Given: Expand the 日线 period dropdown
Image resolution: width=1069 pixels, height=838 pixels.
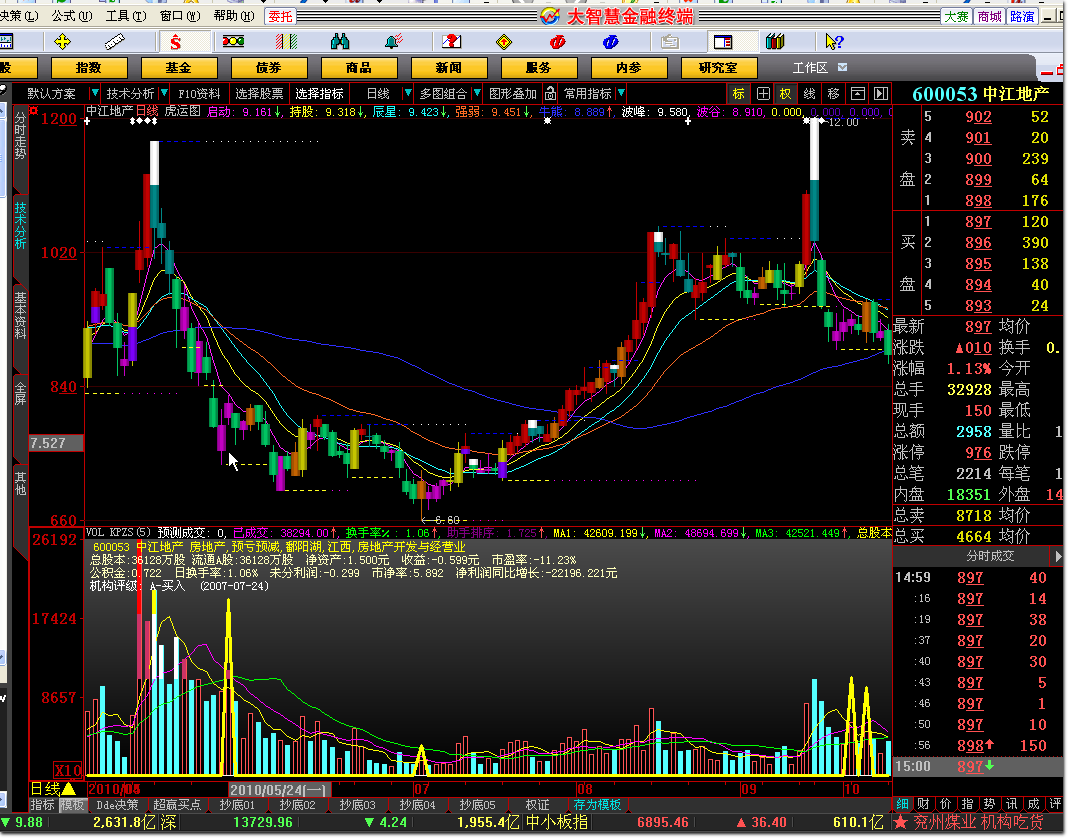Looking at the screenshot, I should [408, 94].
